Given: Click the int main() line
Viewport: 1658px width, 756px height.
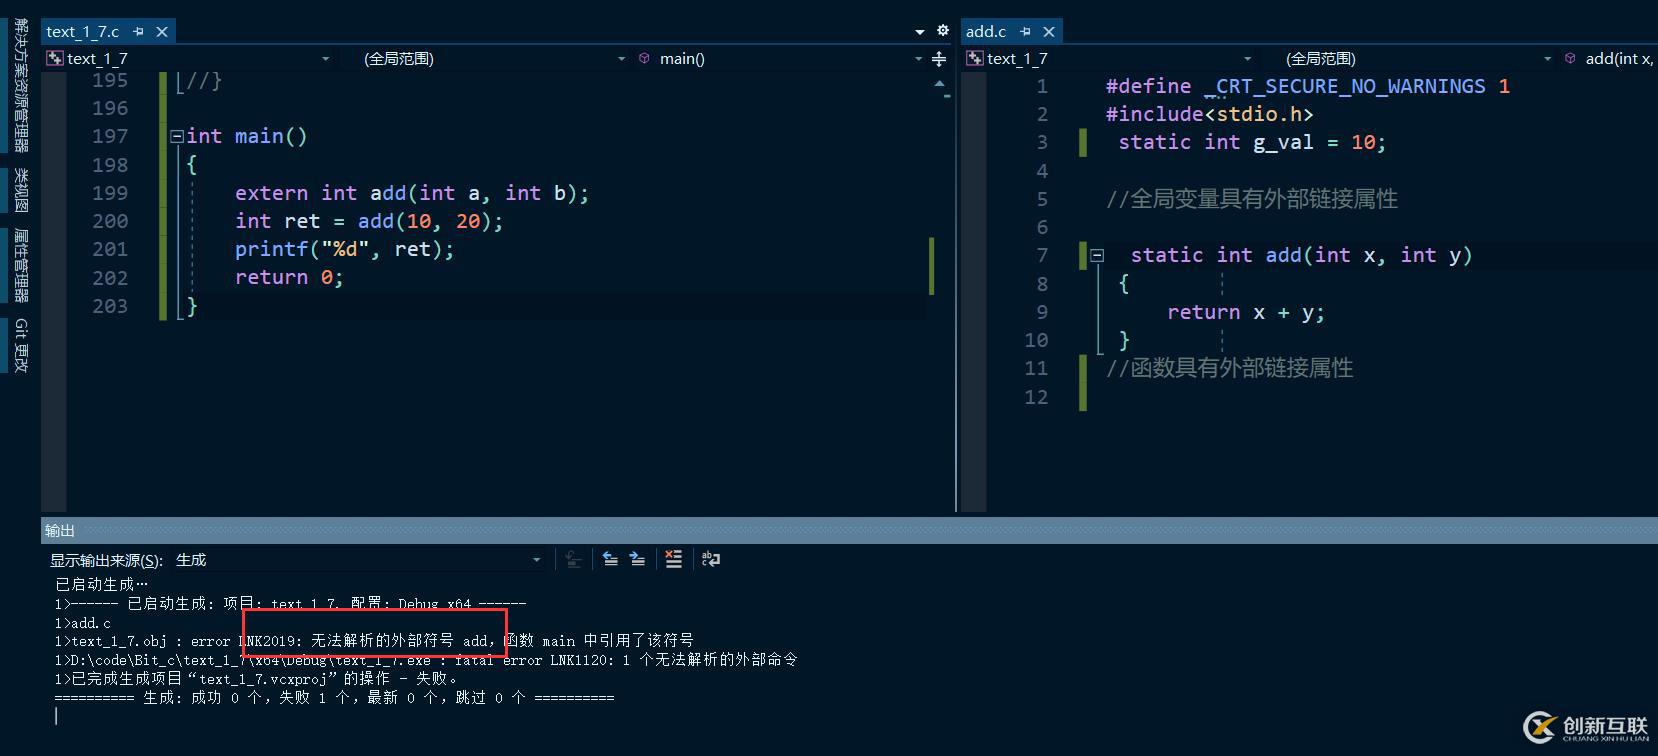Looking at the screenshot, I should (x=247, y=136).
